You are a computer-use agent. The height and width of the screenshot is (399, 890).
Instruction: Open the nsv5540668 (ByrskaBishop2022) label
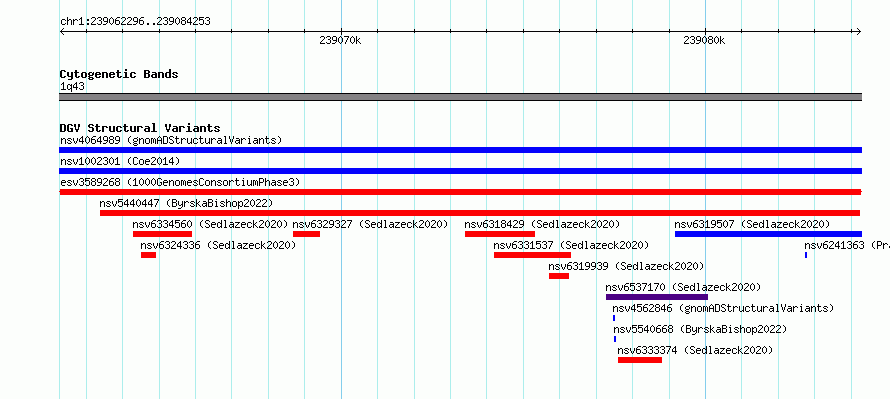[x=700, y=329]
